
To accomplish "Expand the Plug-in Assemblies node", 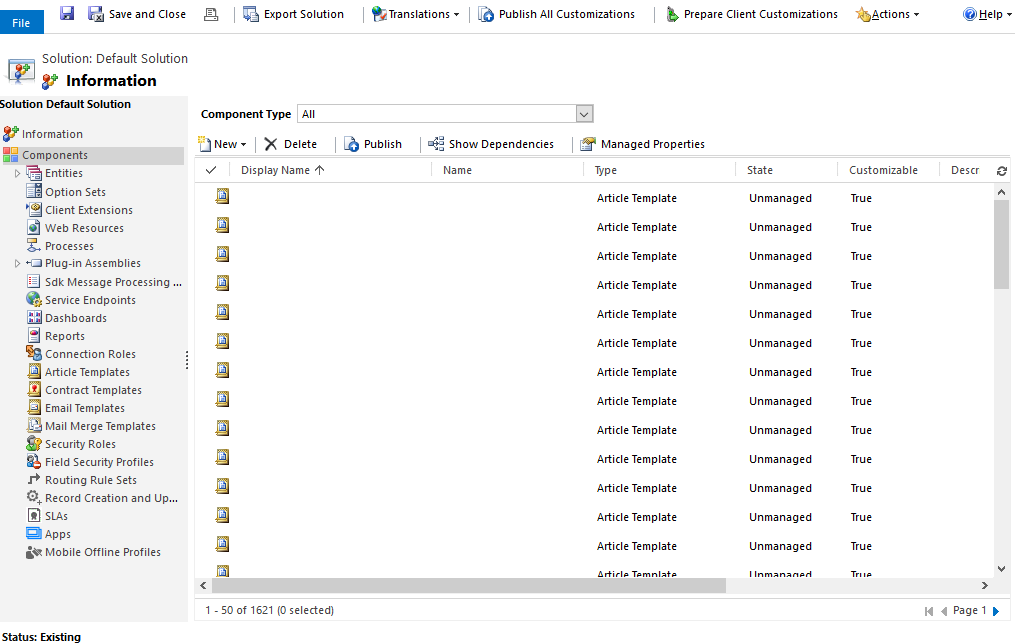I will 17,263.
